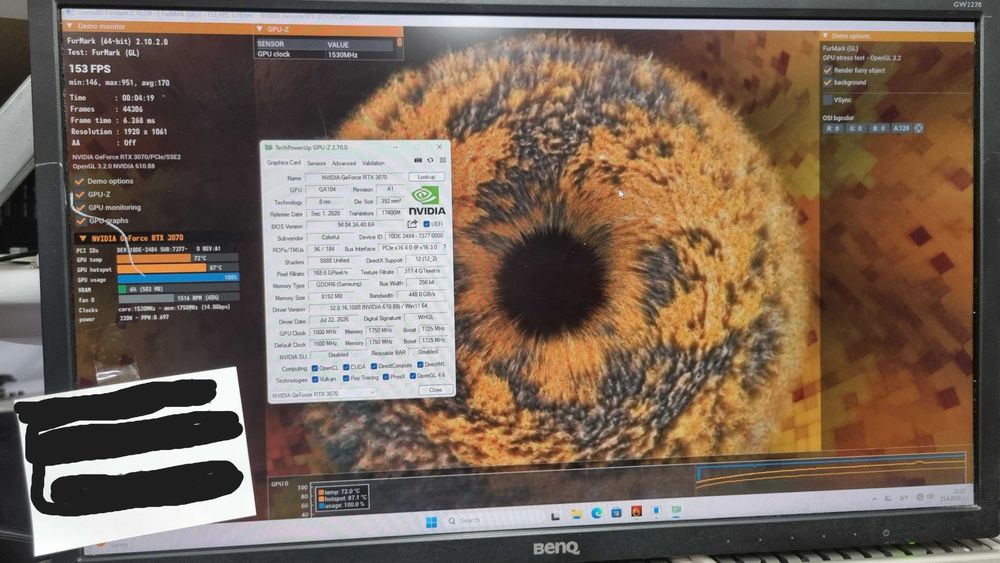The image size is (1000, 563).
Task: Toggle the DirectML checkbox
Action: click(420, 365)
